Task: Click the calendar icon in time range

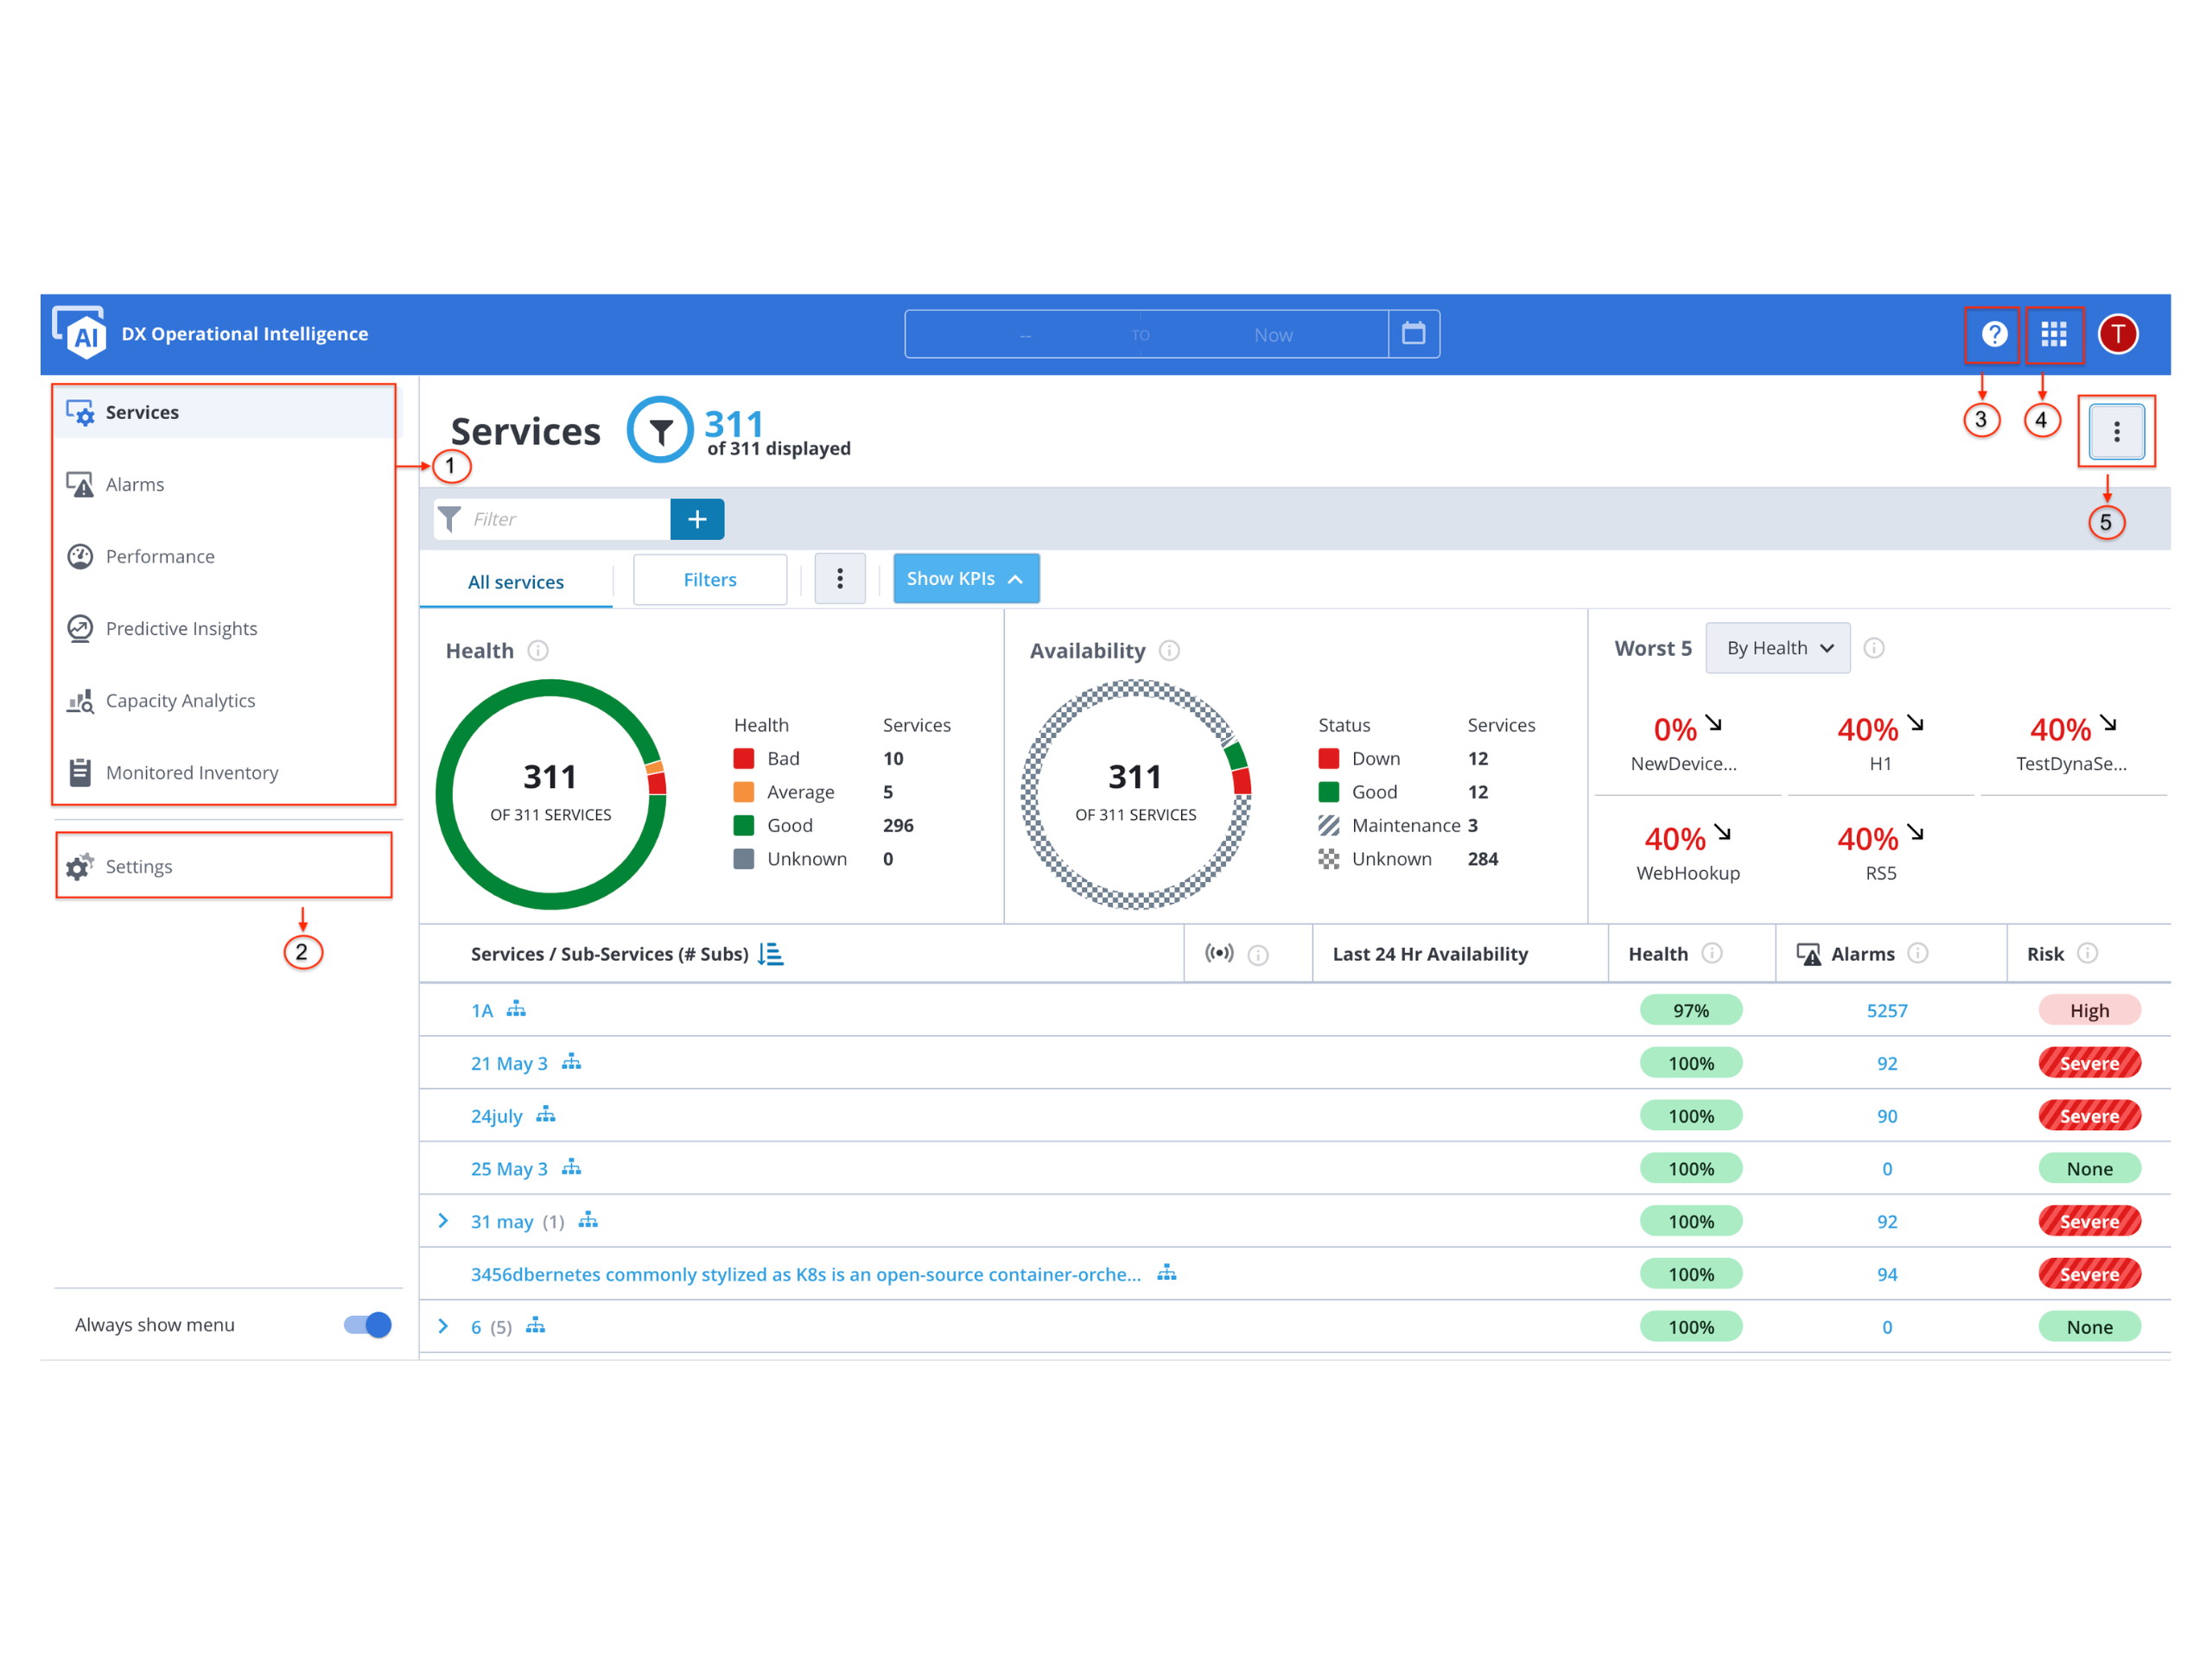Action: tap(1413, 334)
